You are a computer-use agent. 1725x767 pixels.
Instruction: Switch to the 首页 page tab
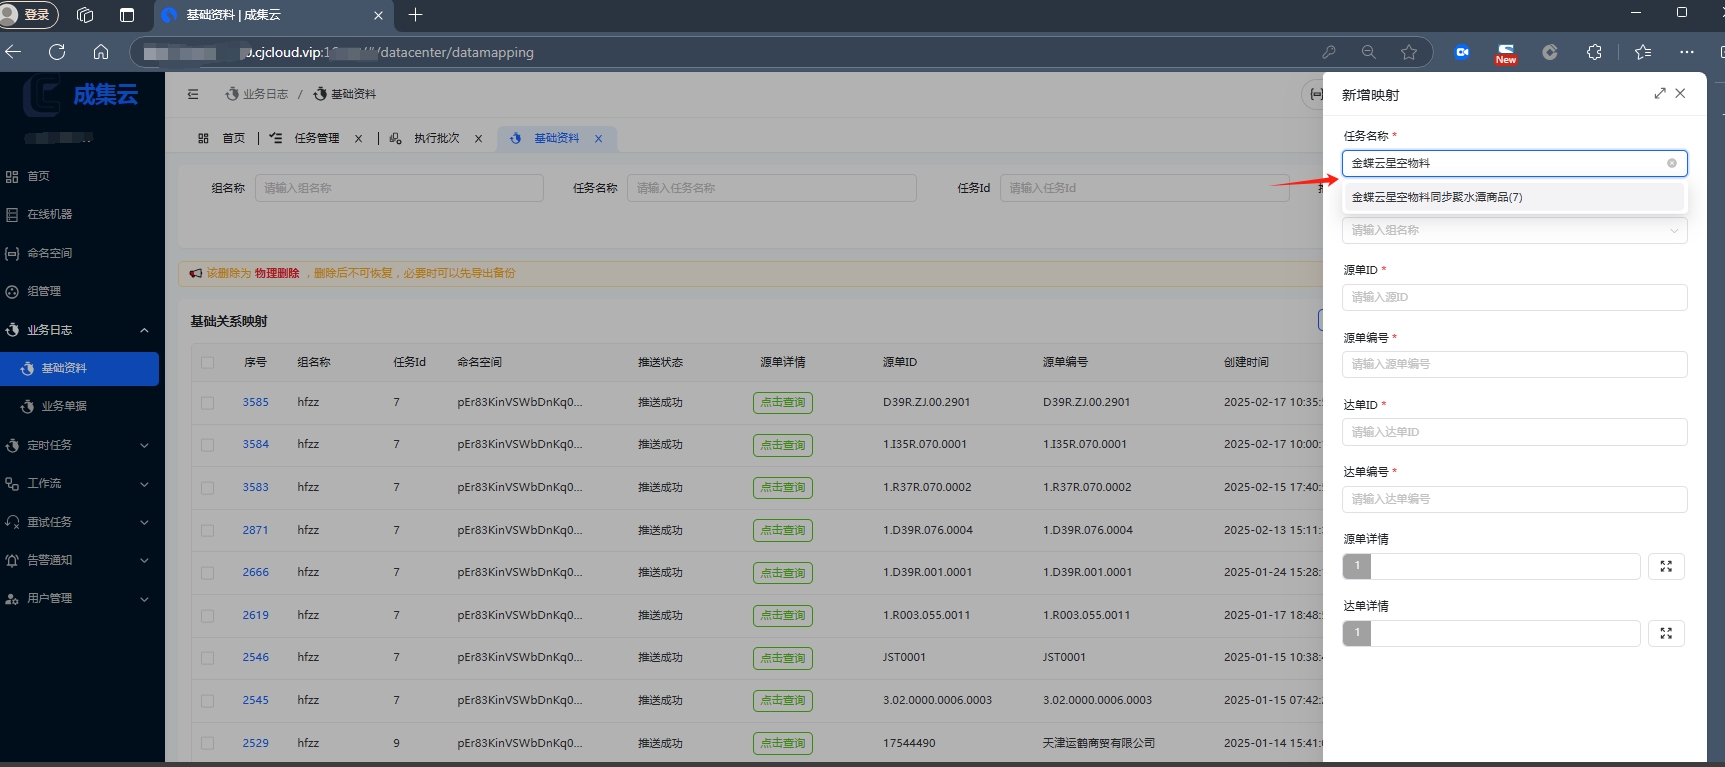[x=222, y=138]
